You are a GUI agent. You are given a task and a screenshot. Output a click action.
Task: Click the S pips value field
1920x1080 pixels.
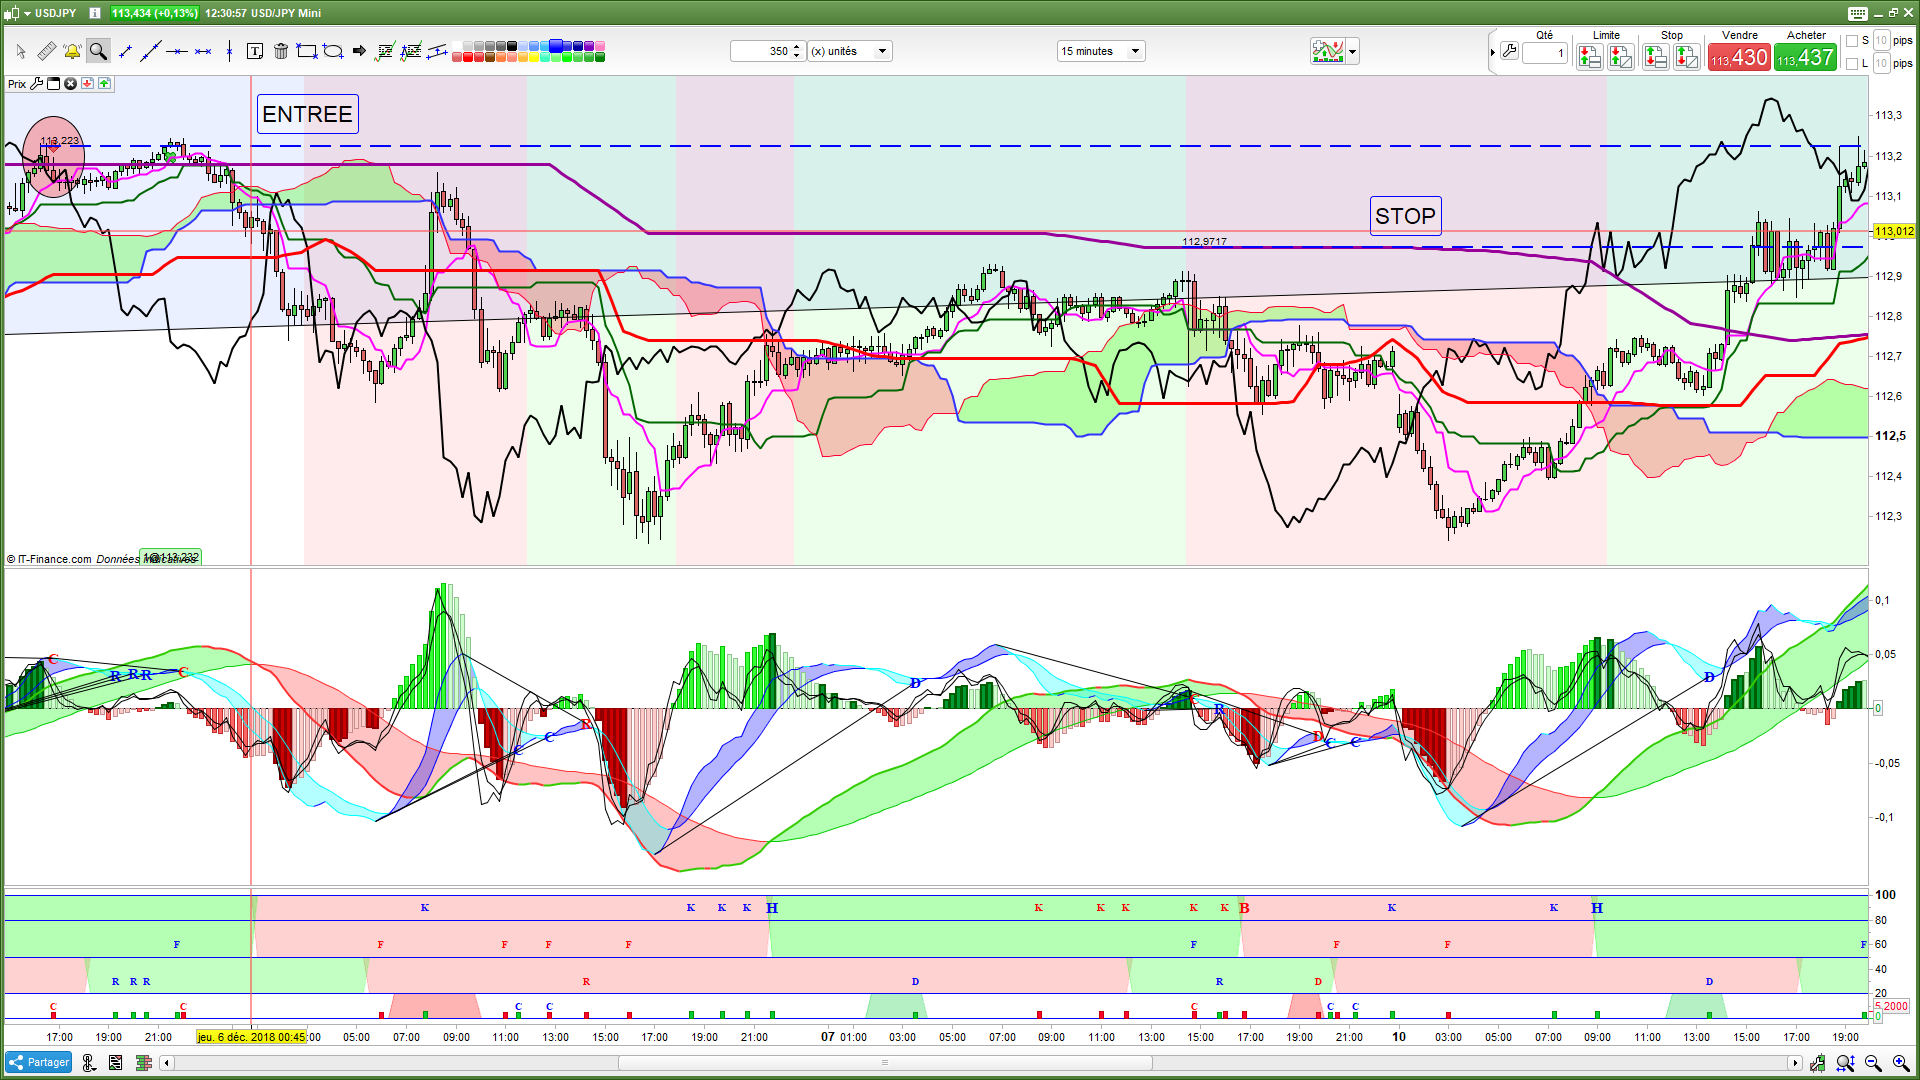tap(1881, 41)
